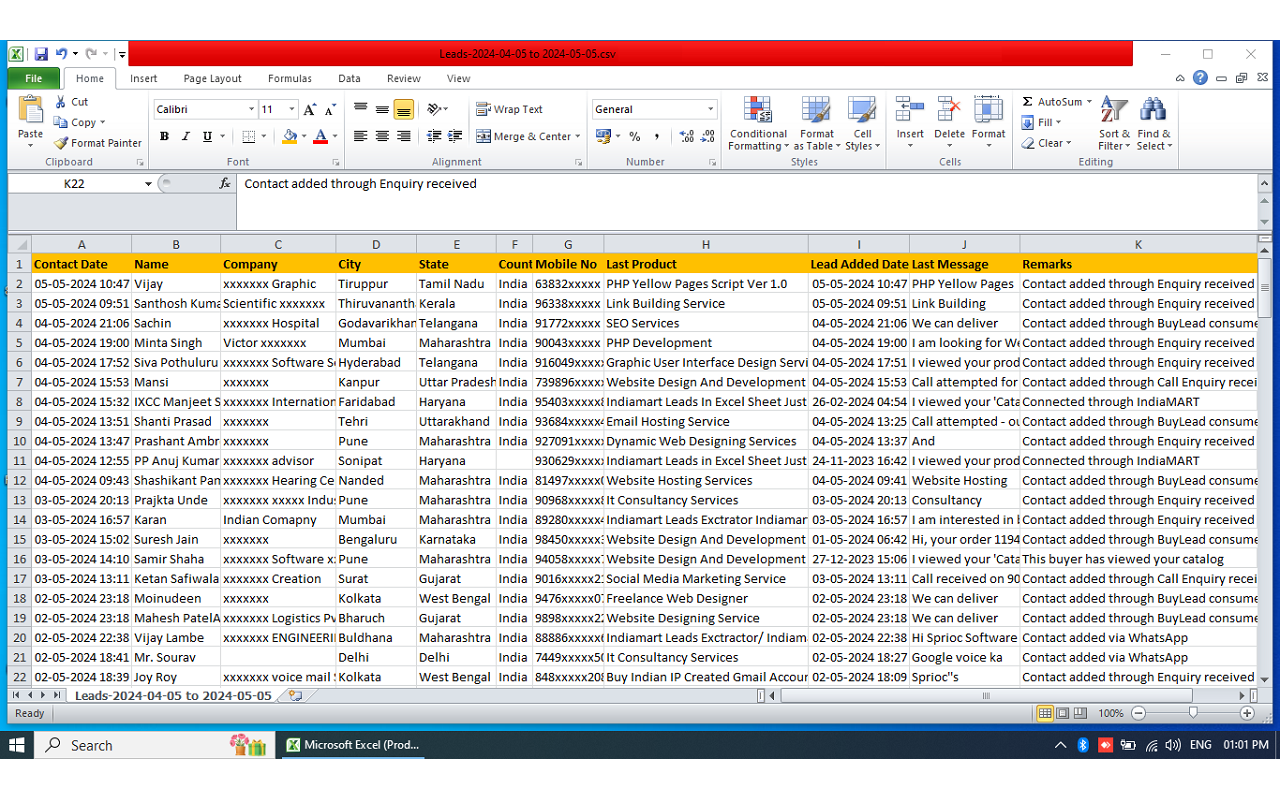The height and width of the screenshot is (800, 1280).
Task: Toggle Italic formatting
Action: (x=186, y=137)
